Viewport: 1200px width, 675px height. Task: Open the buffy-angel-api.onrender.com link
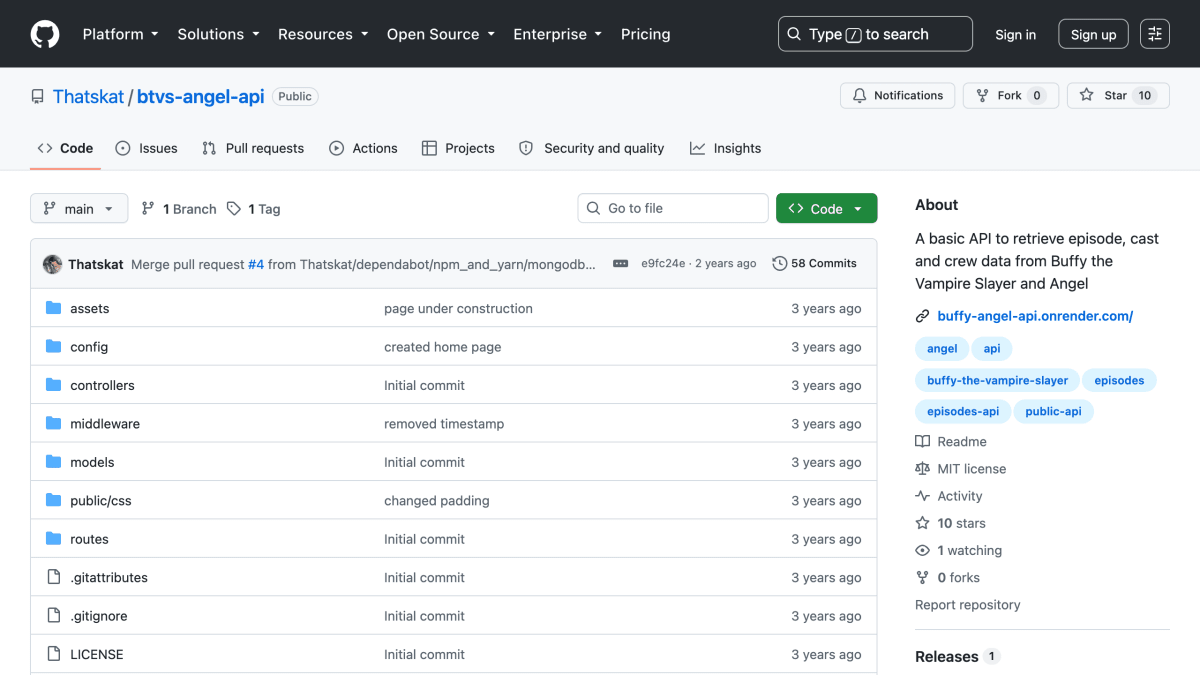[x=1035, y=316]
